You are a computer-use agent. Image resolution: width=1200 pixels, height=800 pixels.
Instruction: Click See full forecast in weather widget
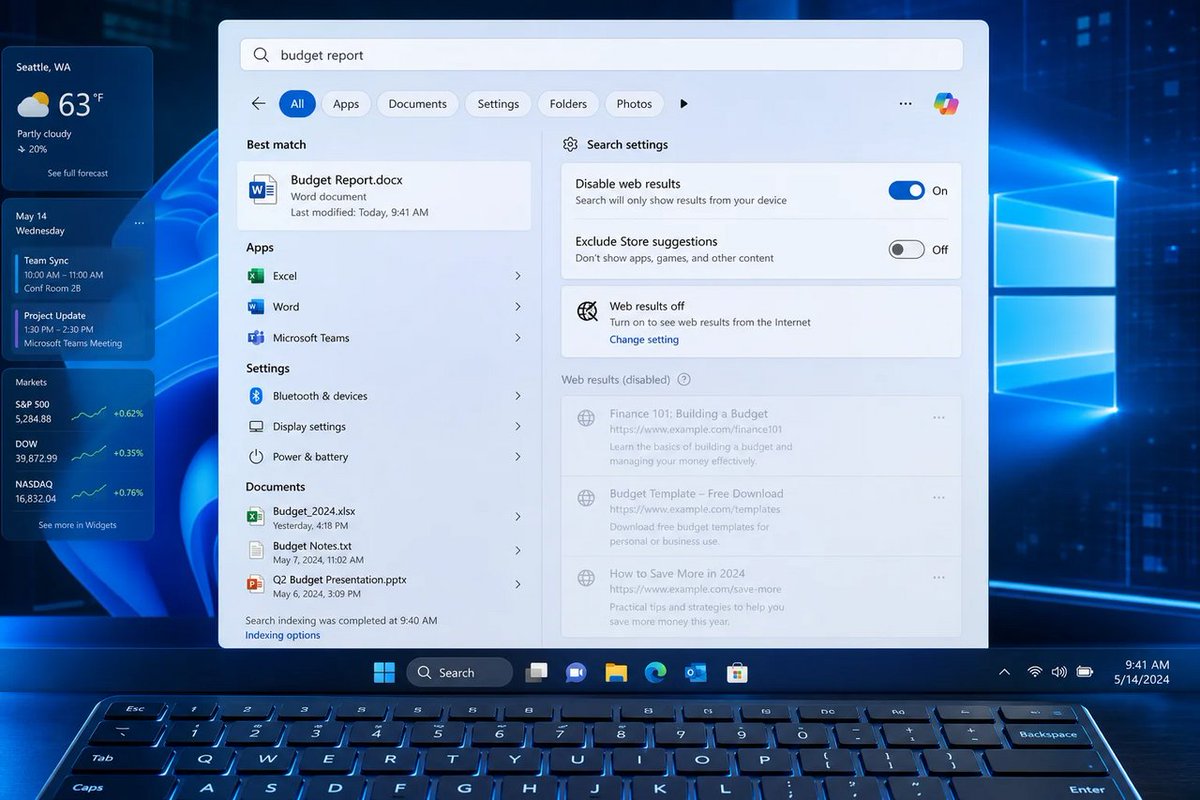pos(78,173)
